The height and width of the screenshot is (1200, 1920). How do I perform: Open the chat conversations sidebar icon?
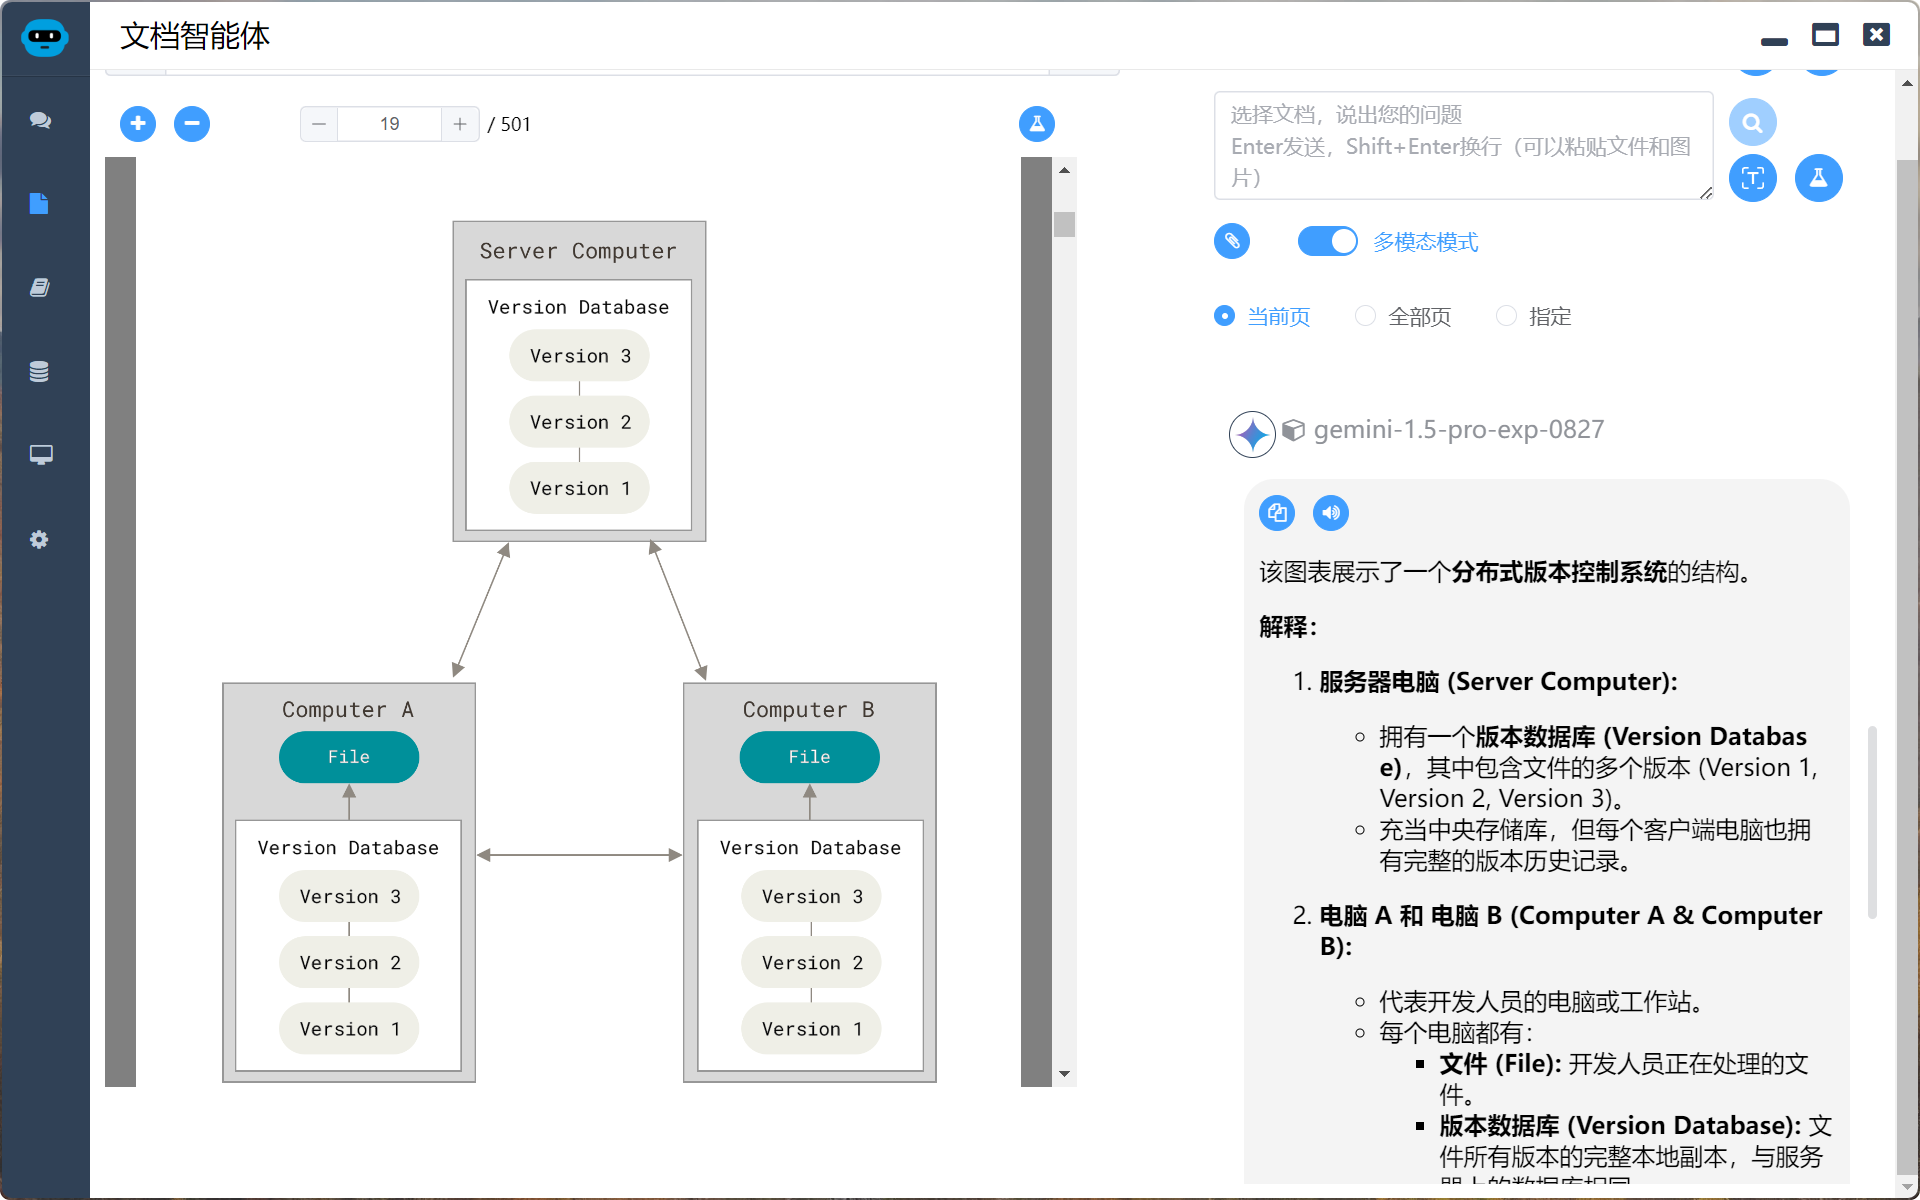[x=40, y=120]
